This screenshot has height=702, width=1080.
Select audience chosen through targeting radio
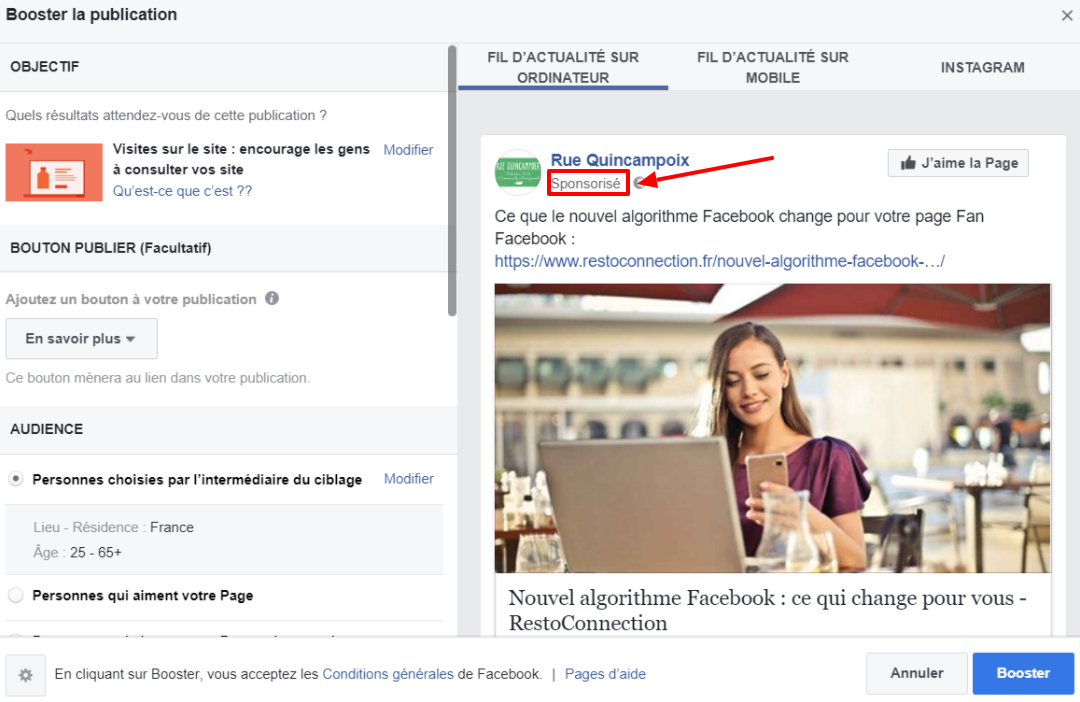tap(16, 480)
